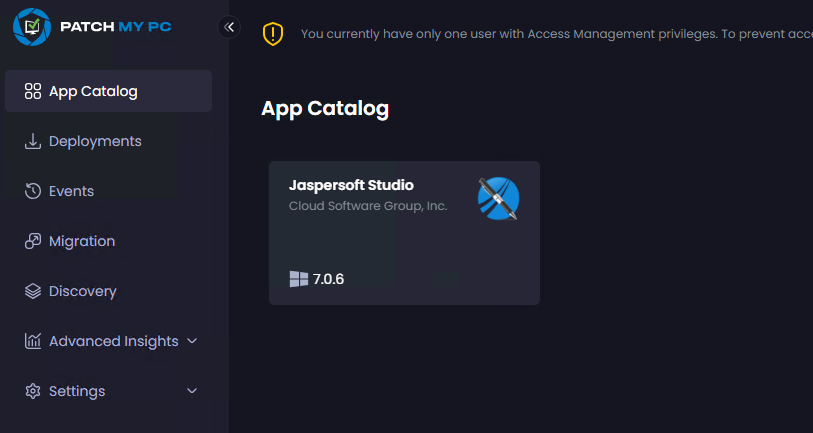813x433 pixels.
Task: Open the App Catalog menu item
Action: (x=108, y=91)
